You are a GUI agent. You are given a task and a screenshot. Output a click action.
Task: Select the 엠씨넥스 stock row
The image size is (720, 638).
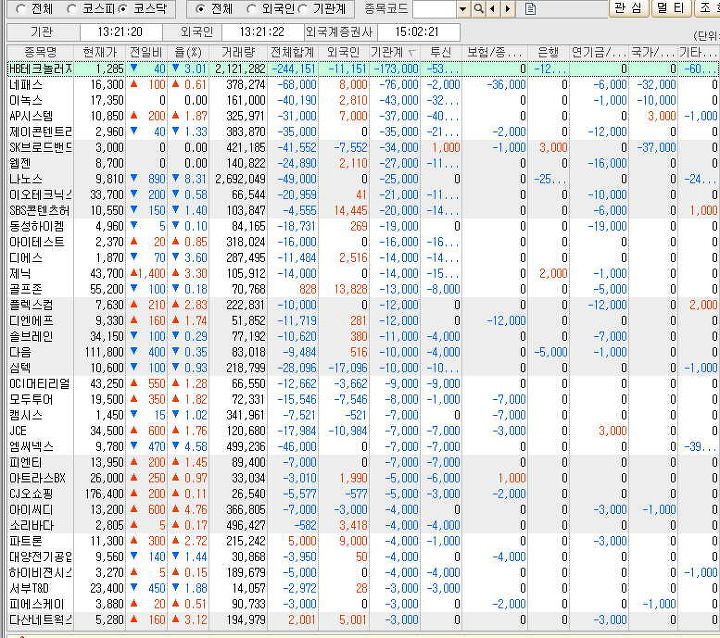pos(363,447)
